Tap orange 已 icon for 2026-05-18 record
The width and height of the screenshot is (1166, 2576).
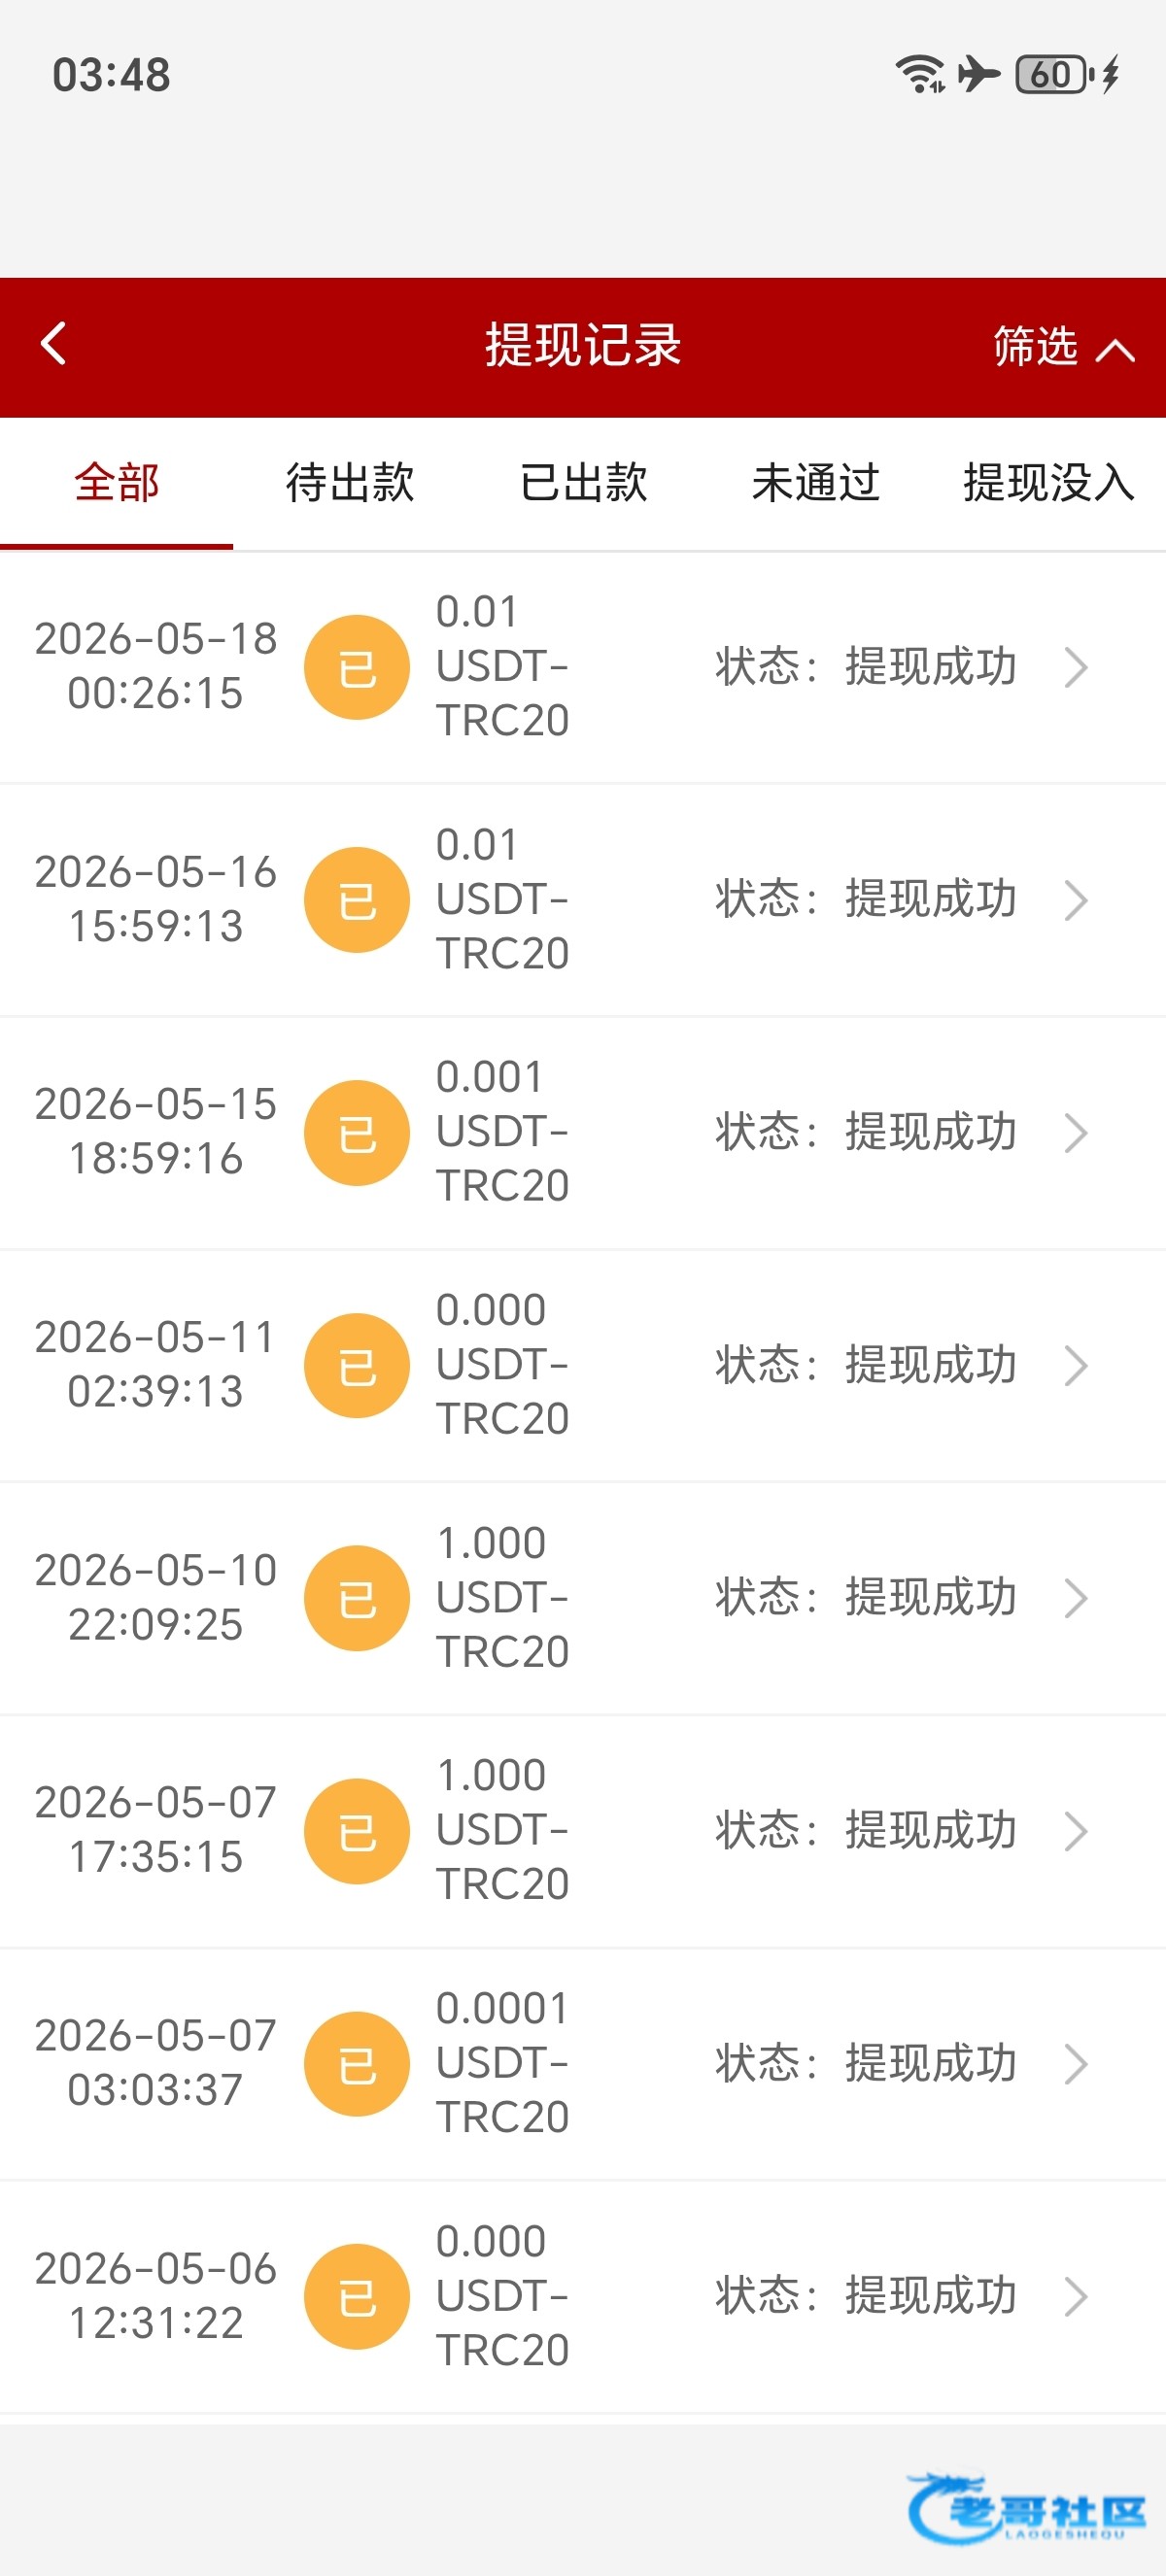[357, 667]
